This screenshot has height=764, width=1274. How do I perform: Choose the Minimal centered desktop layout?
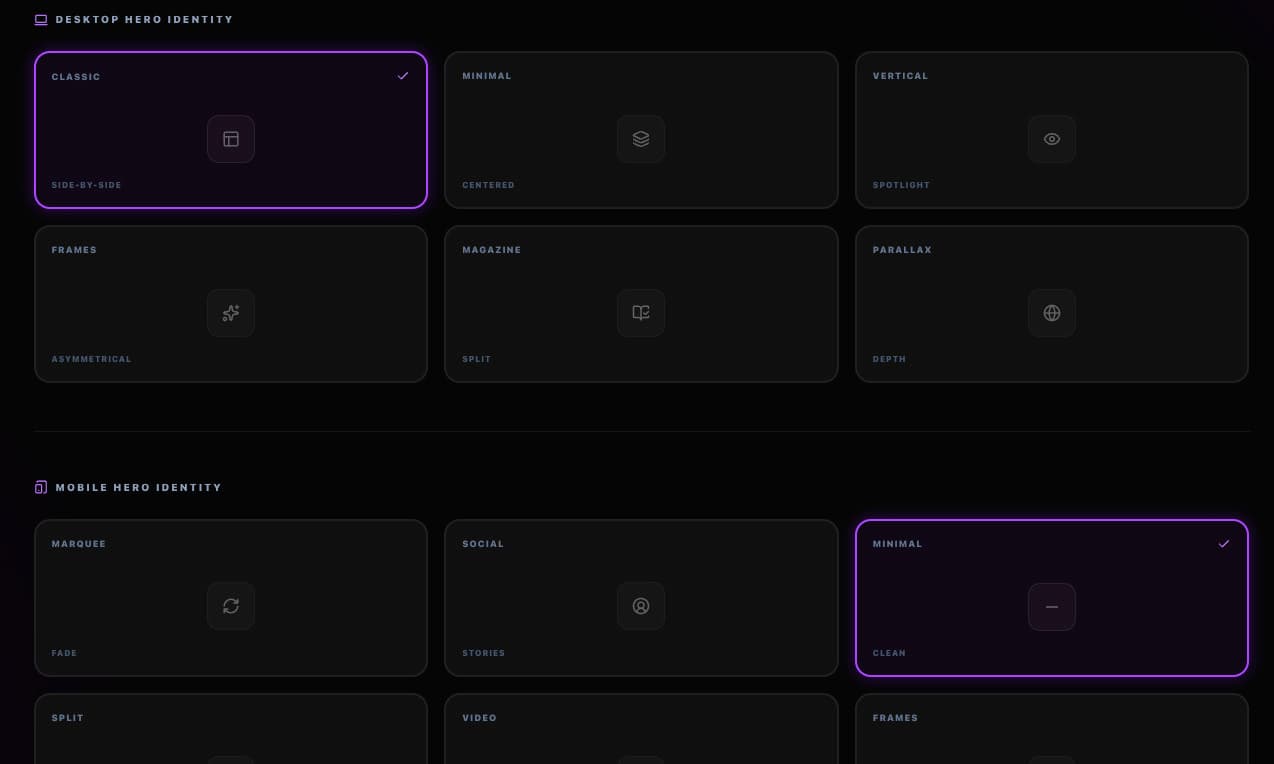(x=641, y=130)
